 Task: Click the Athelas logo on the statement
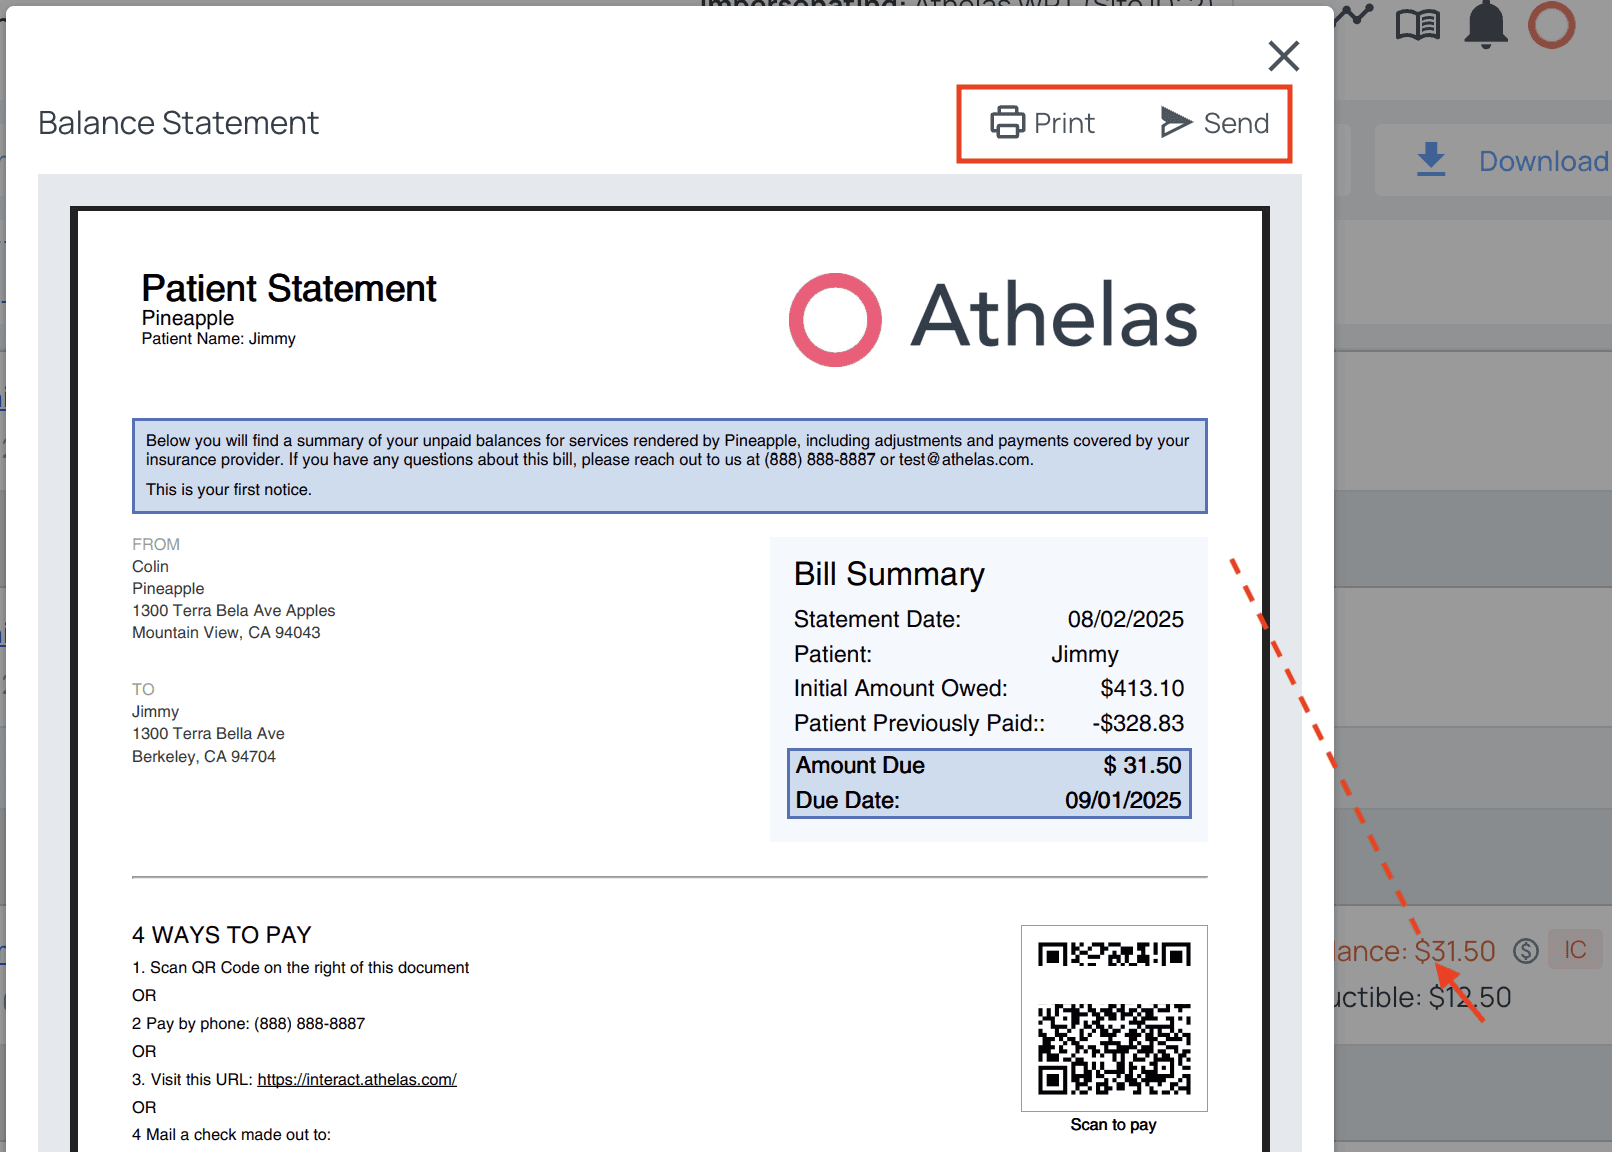993,319
